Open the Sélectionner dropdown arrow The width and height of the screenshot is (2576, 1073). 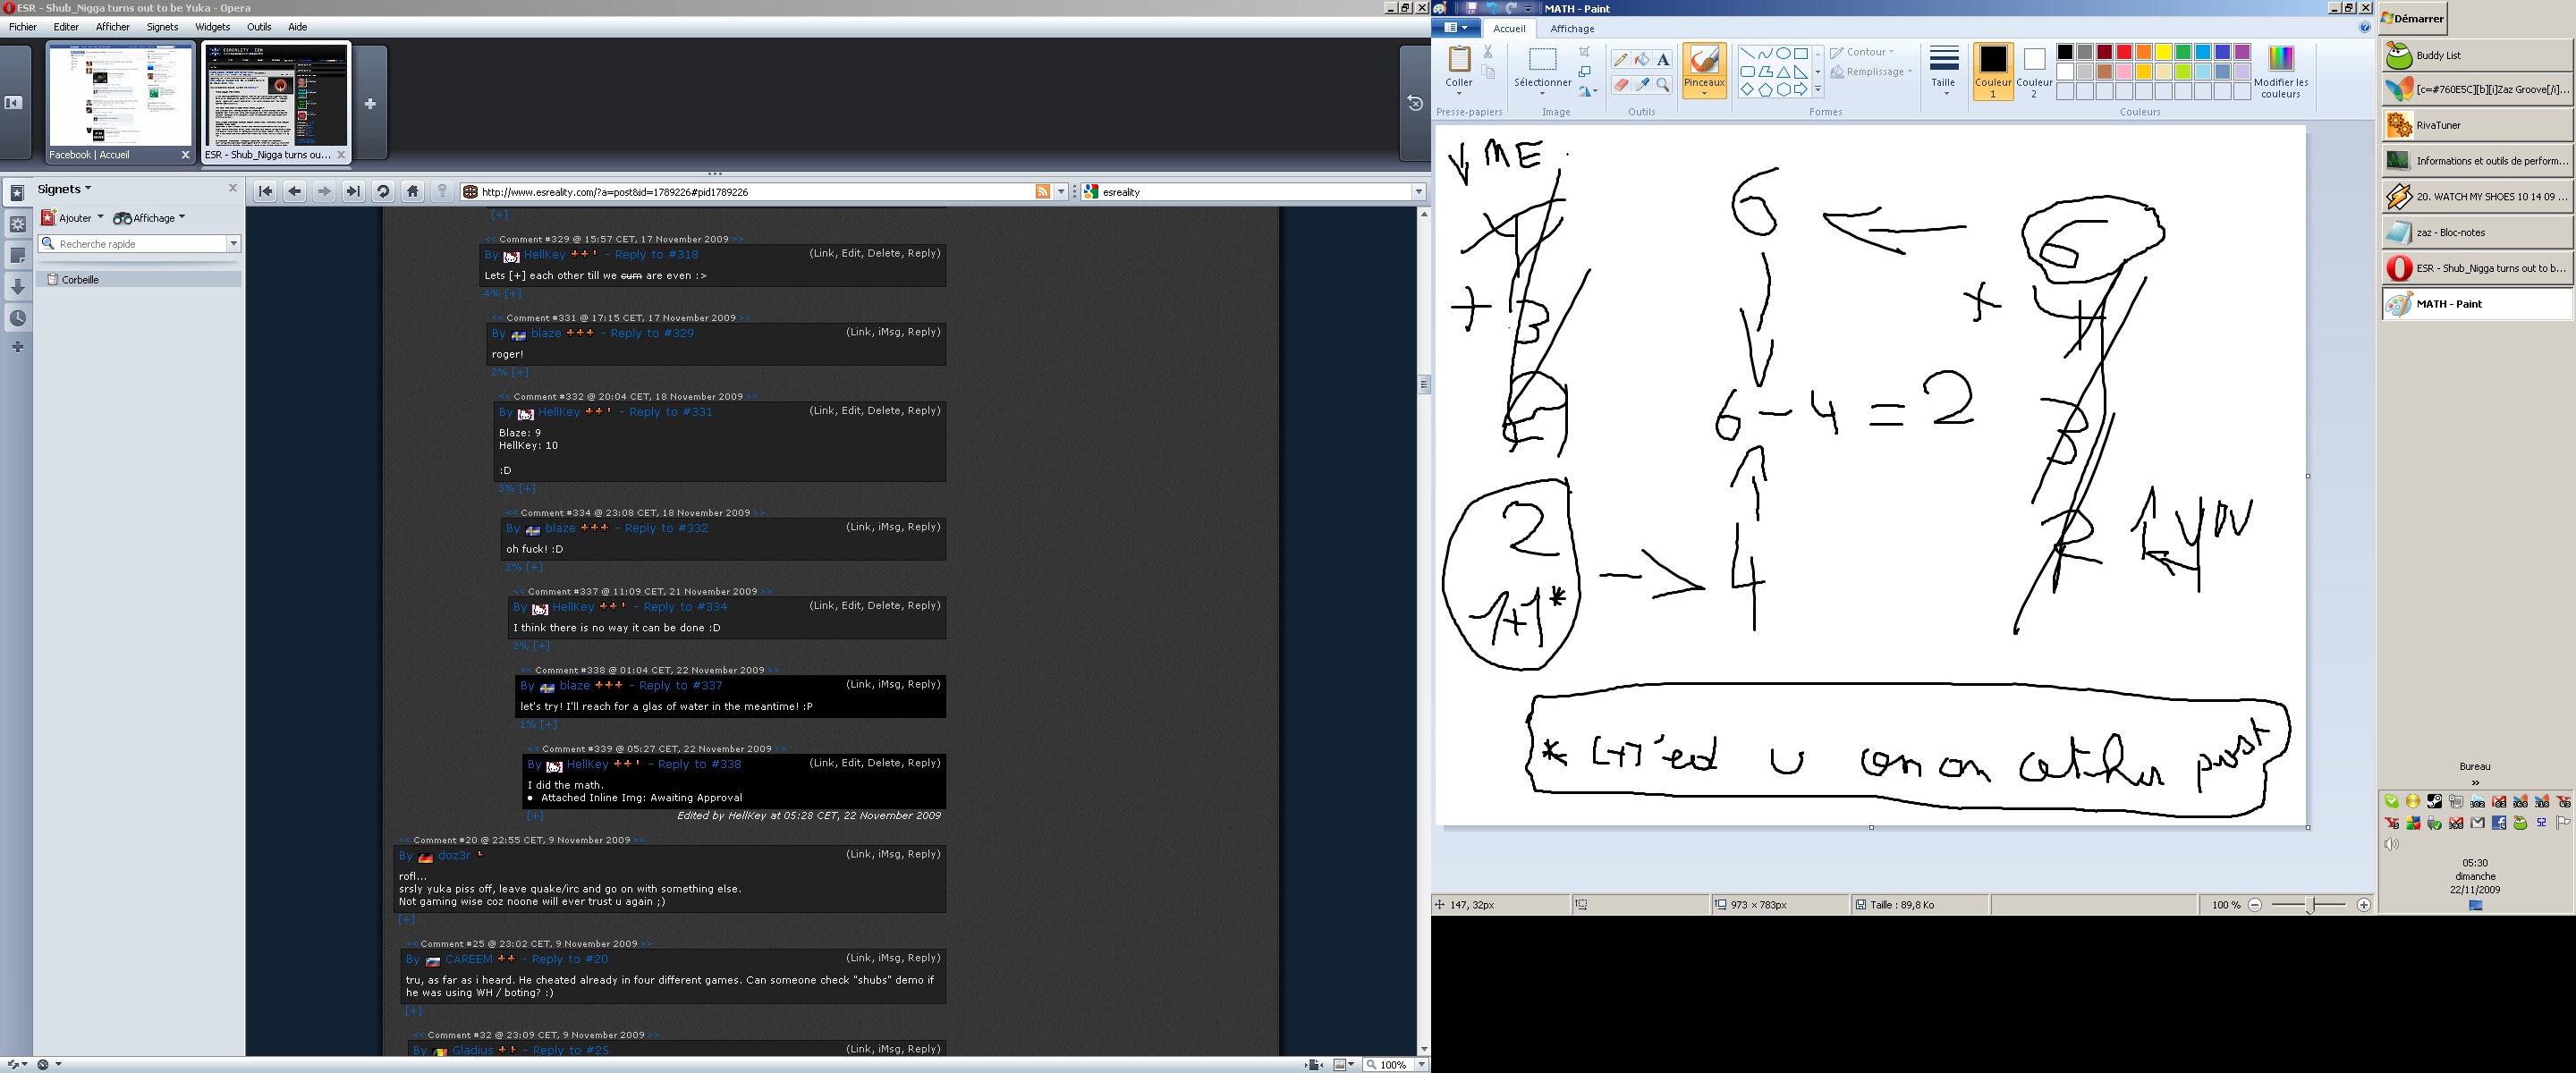click(x=1542, y=94)
